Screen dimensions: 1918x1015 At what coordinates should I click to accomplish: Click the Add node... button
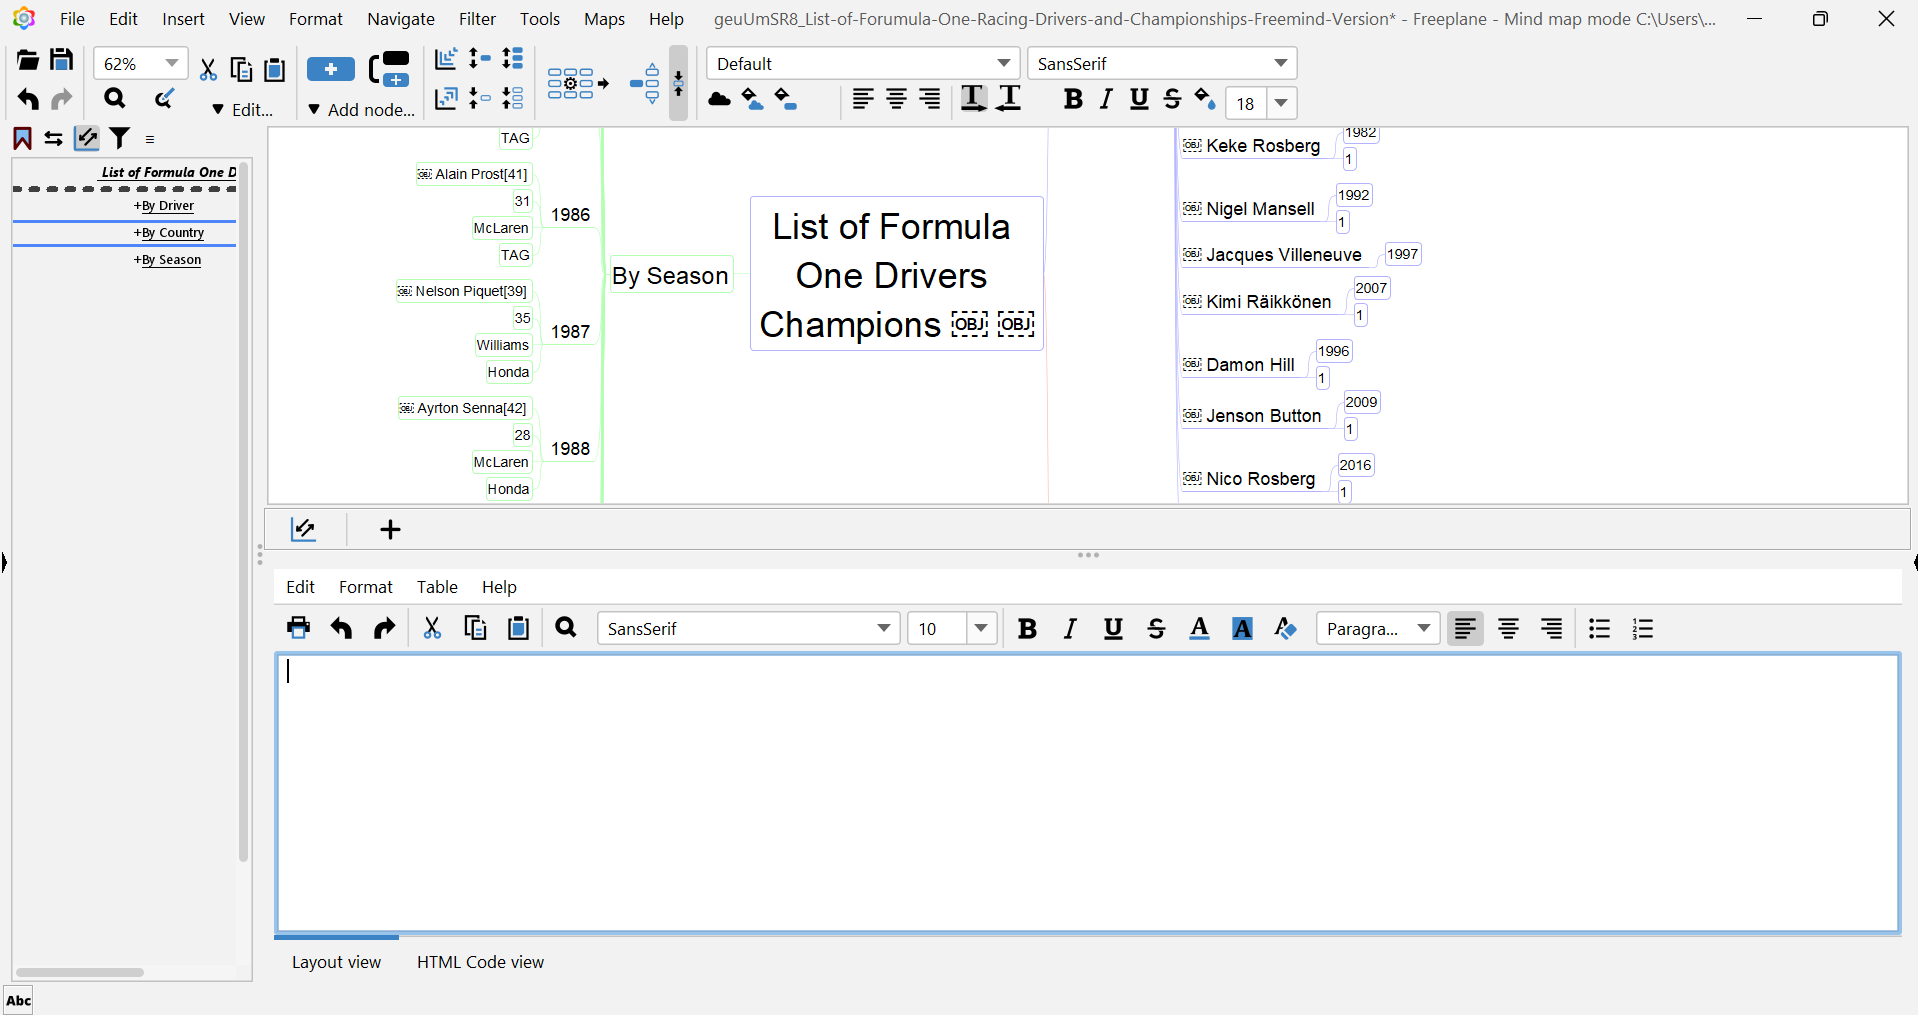tap(361, 110)
